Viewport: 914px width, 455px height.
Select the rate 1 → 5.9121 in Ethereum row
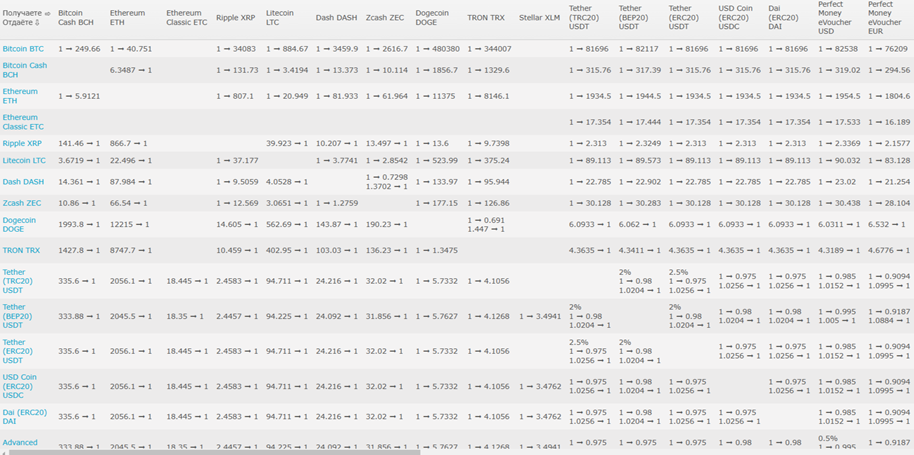point(79,96)
